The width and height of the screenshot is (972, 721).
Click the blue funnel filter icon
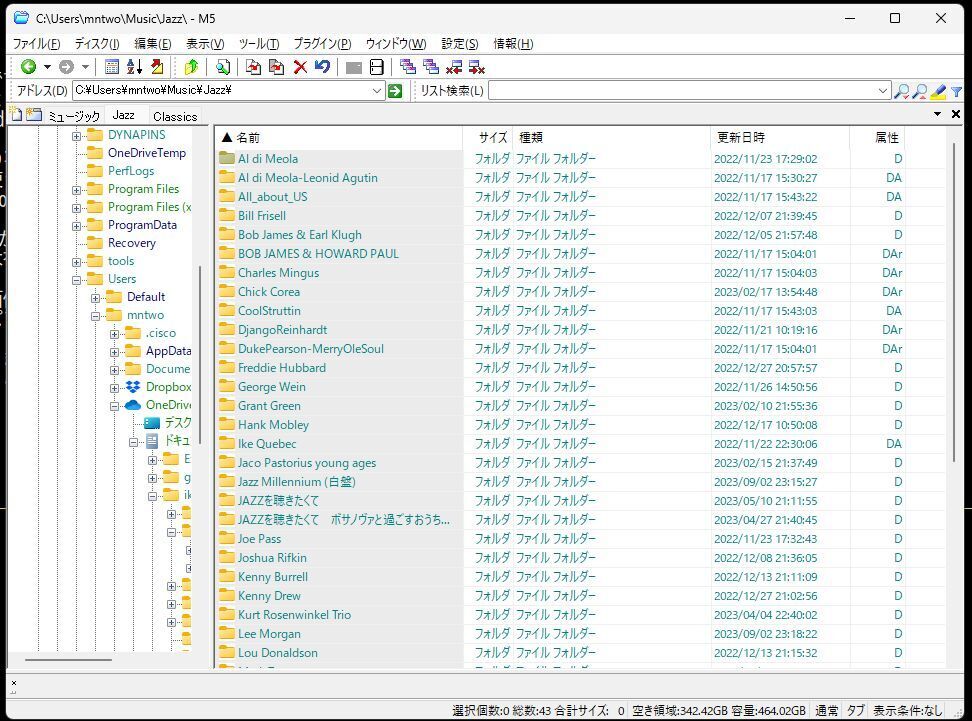tap(957, 92)
